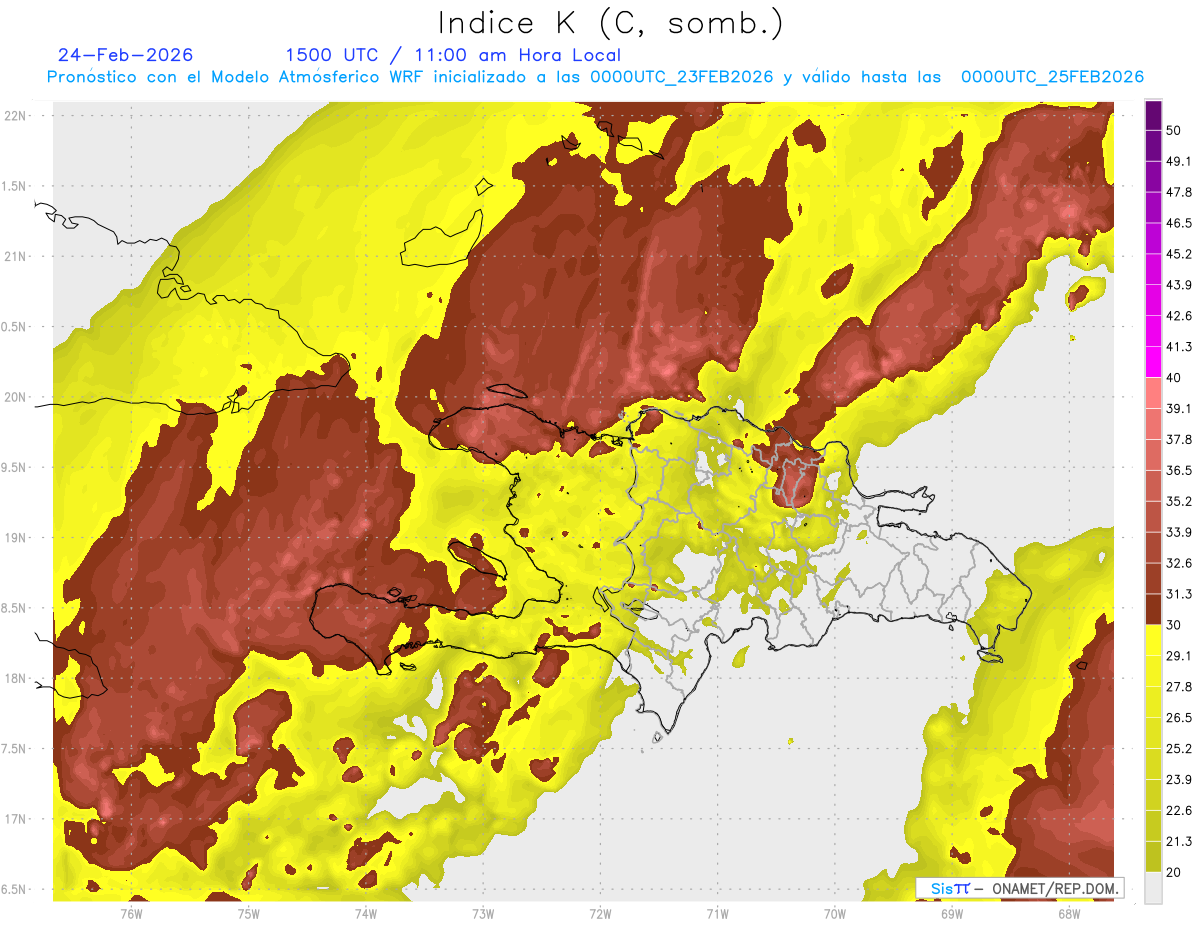
Task: Click the '69W' longitude label
Action: point(952,914)
